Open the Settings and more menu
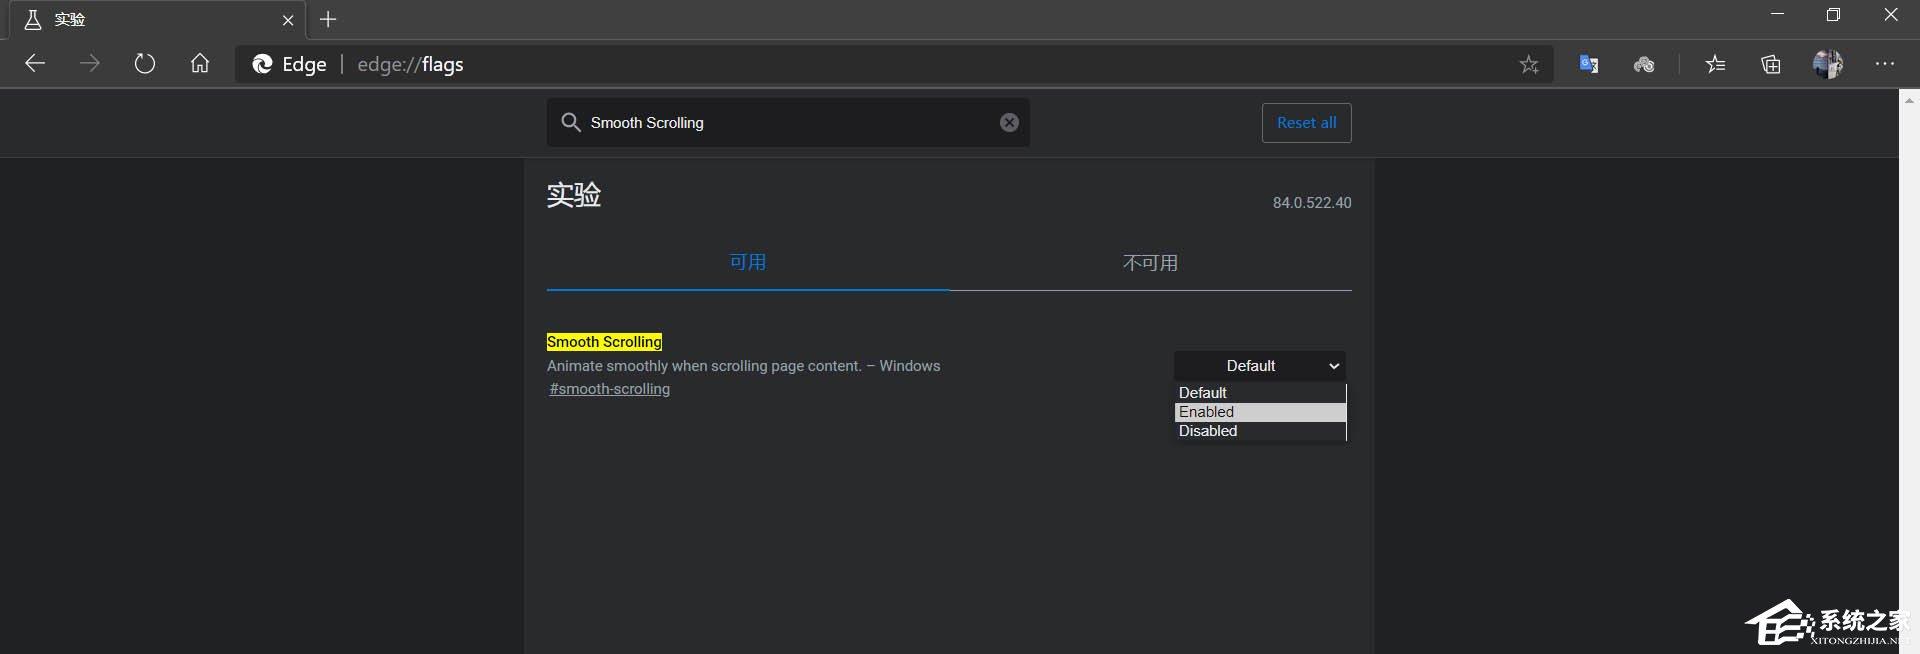 pyautogui.click(x=1885, y=64)
